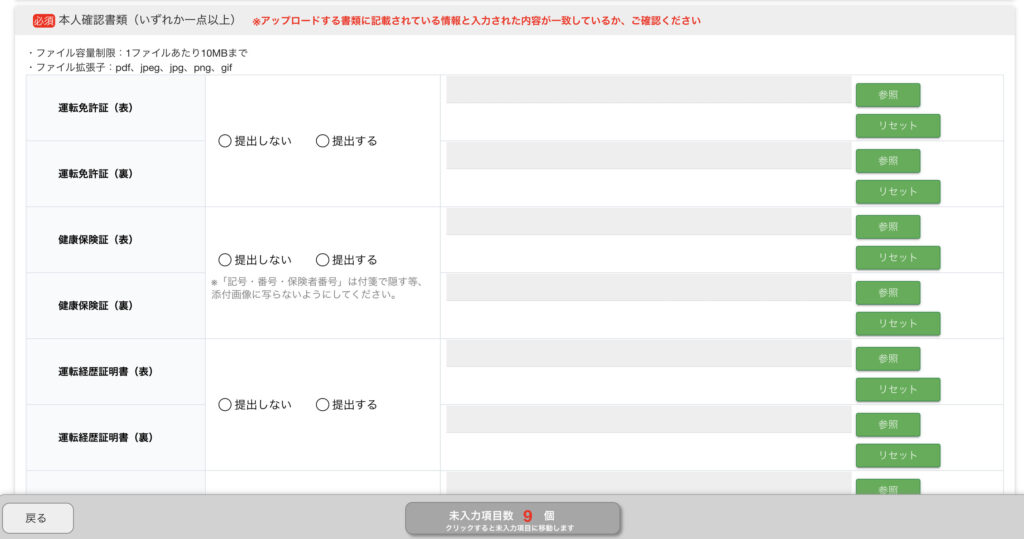Reset the 健康保険証（表） upload
This screenshot has height=539, width=1024.
[x=897, y=258]
